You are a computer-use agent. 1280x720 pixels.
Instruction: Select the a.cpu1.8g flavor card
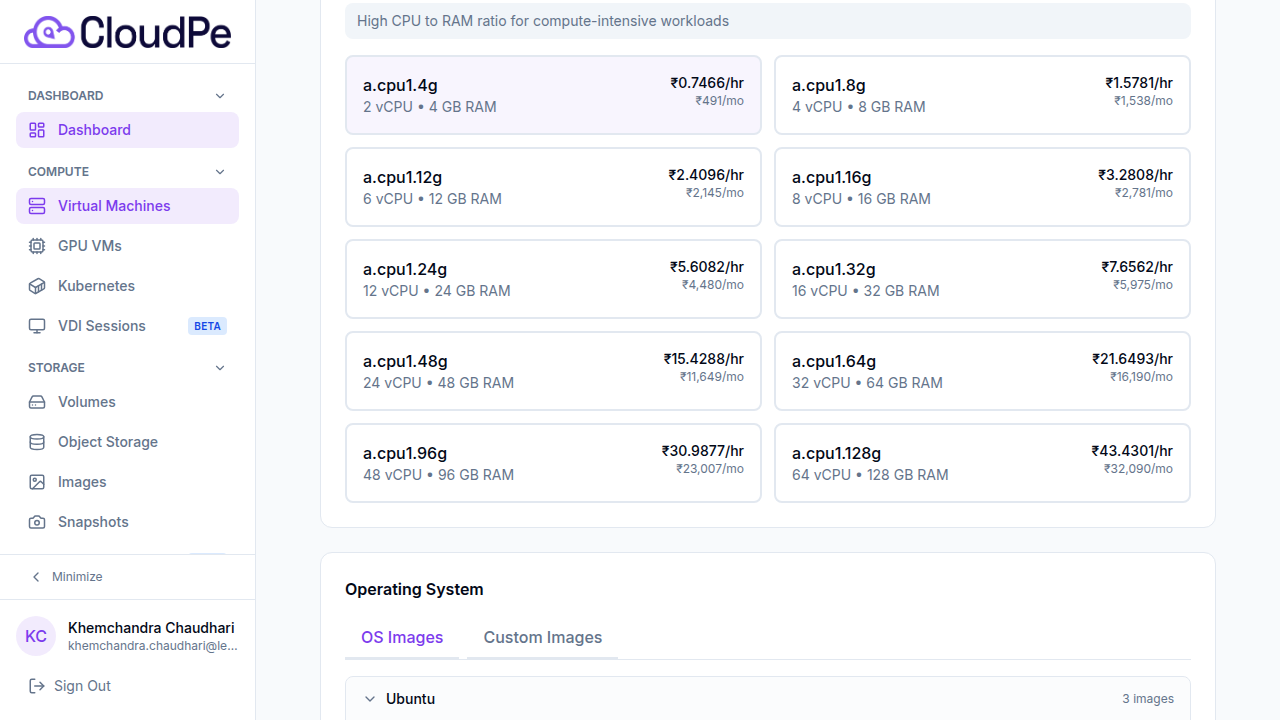[982, 95]
